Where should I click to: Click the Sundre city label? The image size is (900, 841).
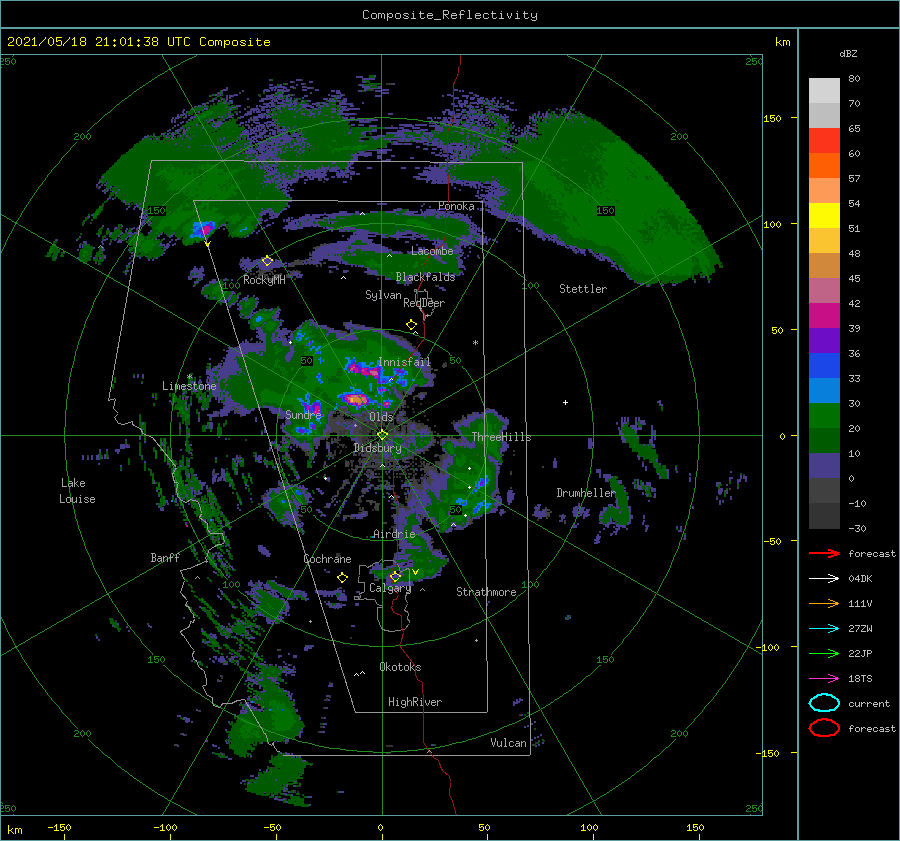304,414
